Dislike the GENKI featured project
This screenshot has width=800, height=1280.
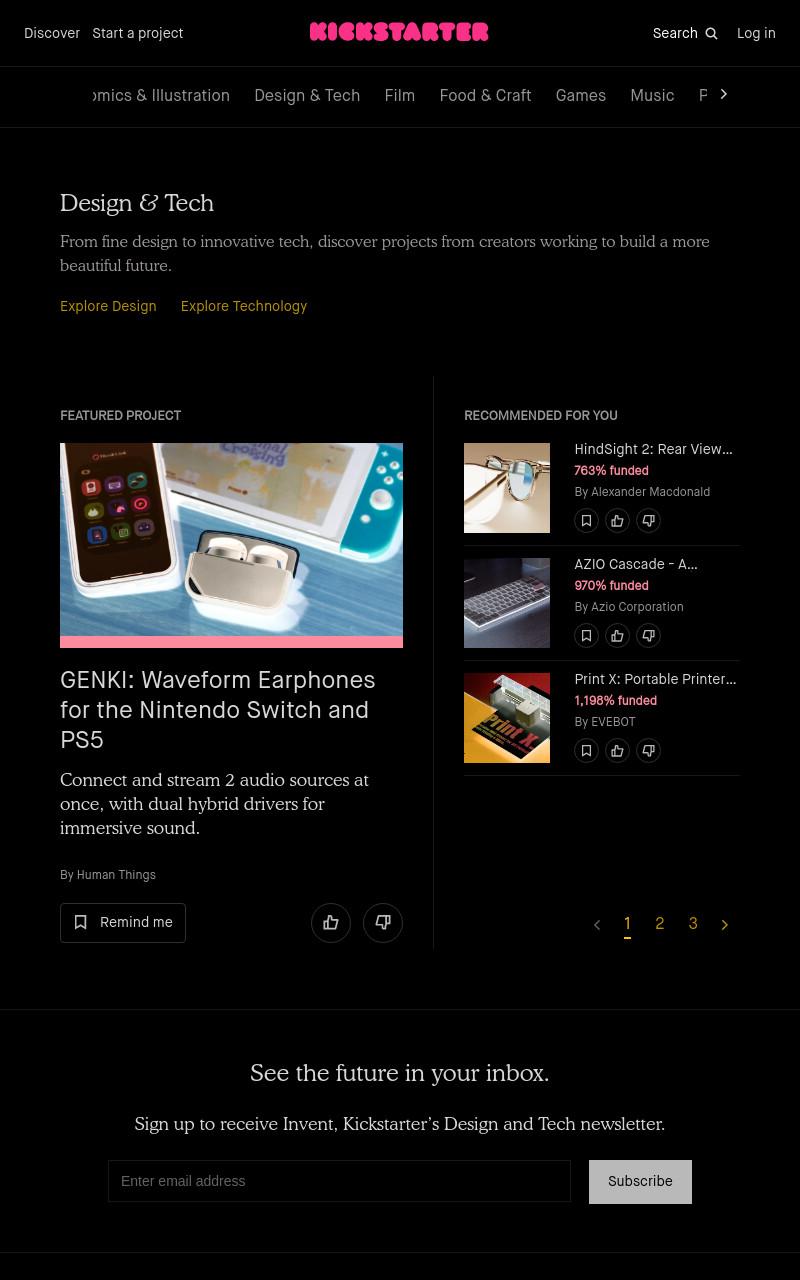click(x=383, y=923)
